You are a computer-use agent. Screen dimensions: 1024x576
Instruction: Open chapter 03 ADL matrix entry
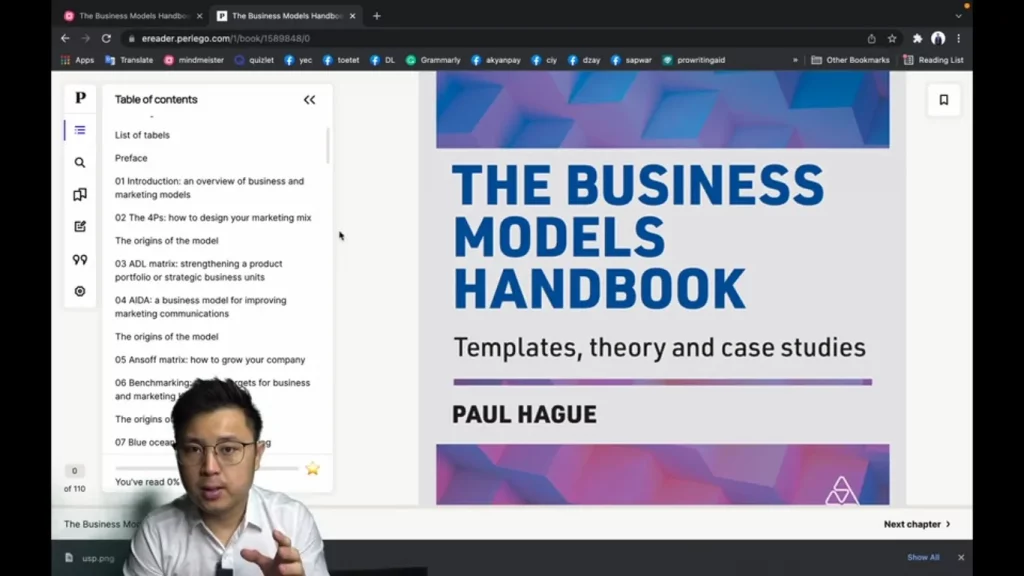coord(199,270)
